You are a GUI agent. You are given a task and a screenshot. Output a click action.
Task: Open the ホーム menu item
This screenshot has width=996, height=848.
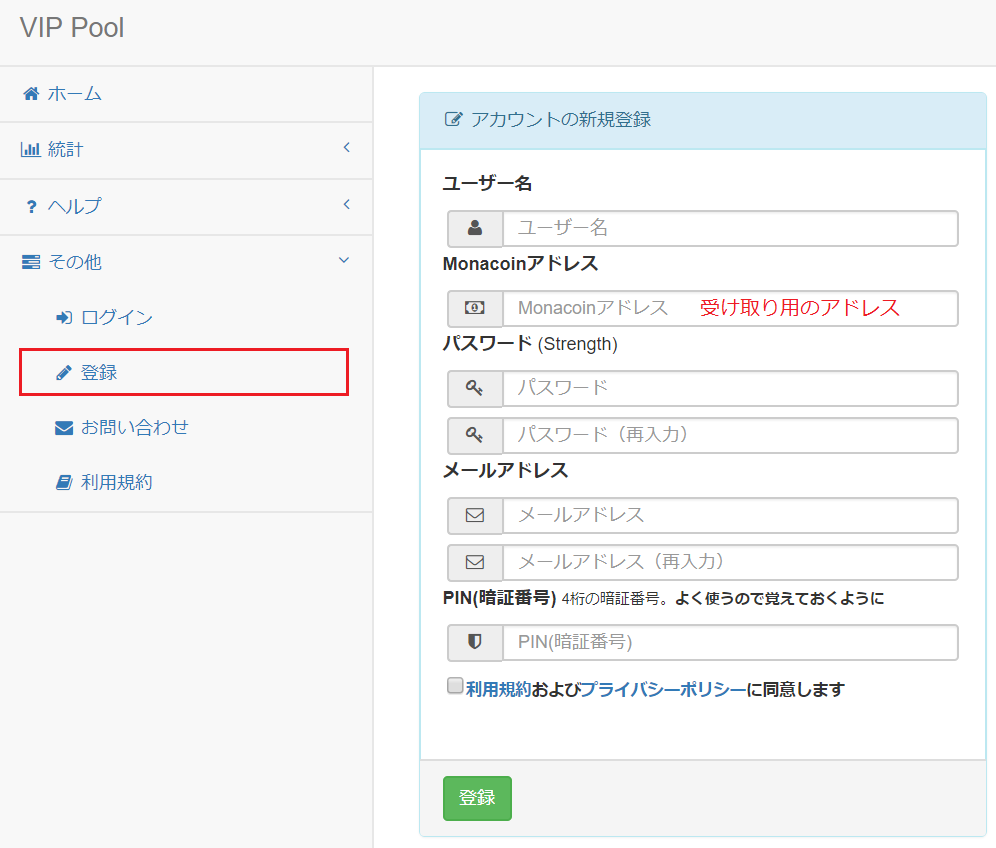pyautogui.click(x=186, y=94)
